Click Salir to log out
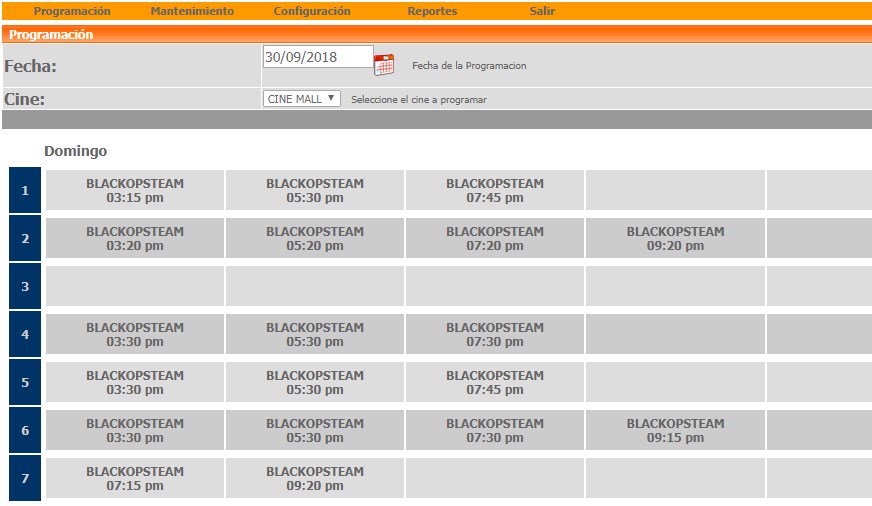Screen dimensions: 872x506 pyautogui.click(x=542, y=11)
